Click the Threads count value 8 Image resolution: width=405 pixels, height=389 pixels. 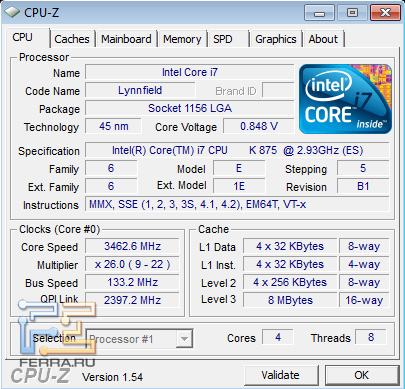[x=371, y=337]
